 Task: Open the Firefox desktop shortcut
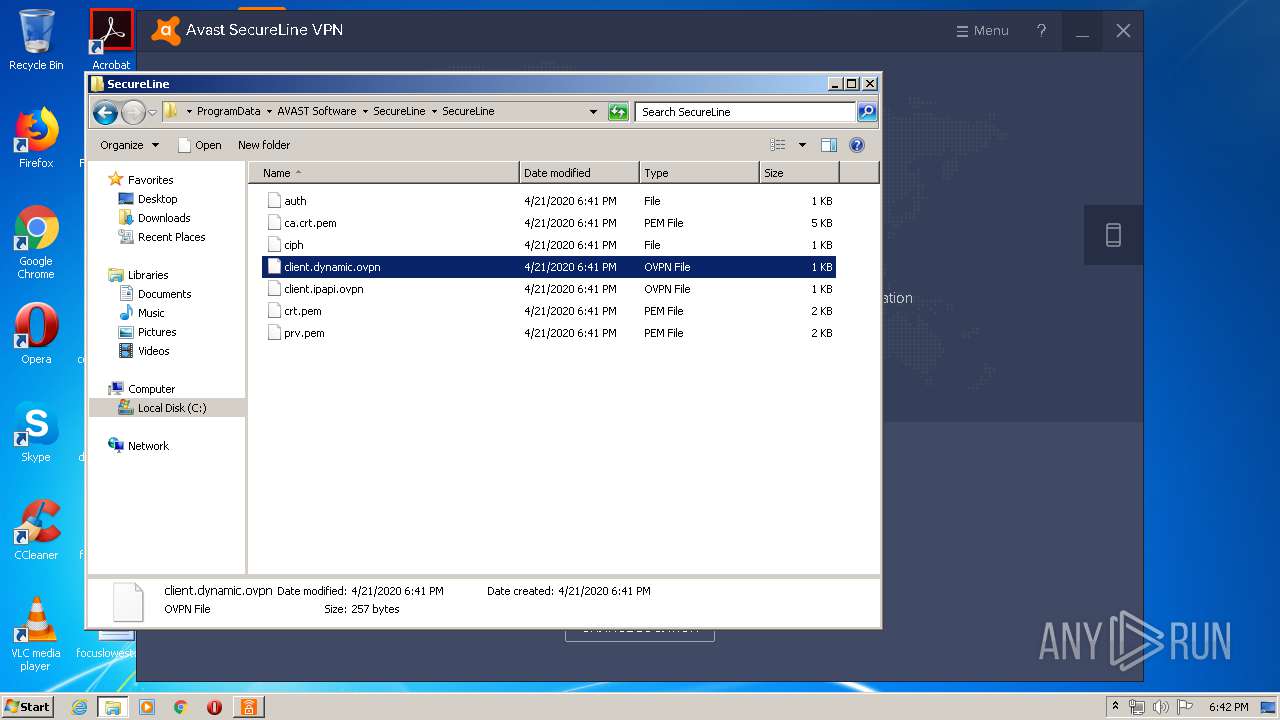(36, 138)
